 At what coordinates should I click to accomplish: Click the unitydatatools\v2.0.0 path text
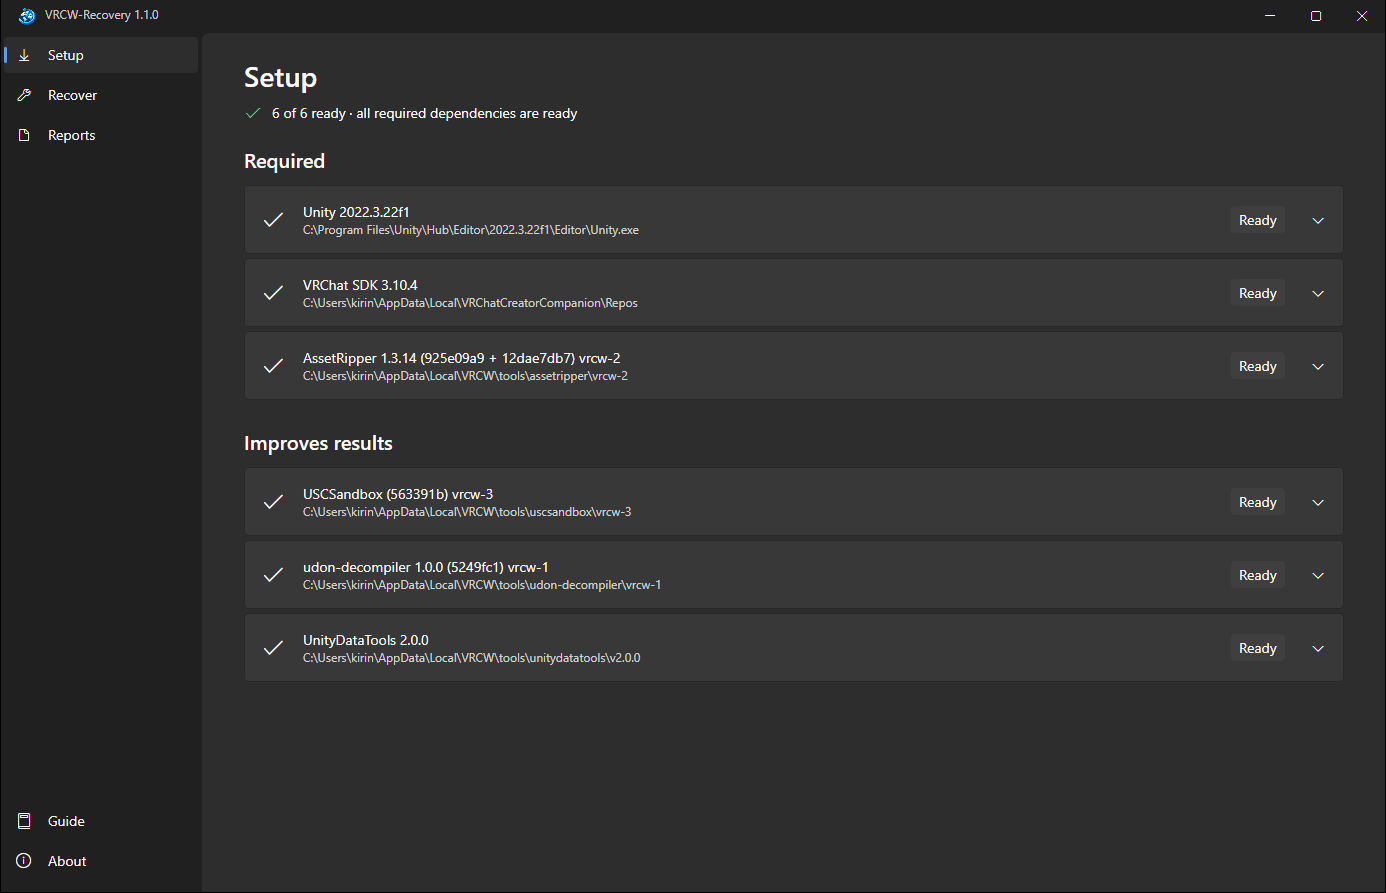(x=472, y=658)
